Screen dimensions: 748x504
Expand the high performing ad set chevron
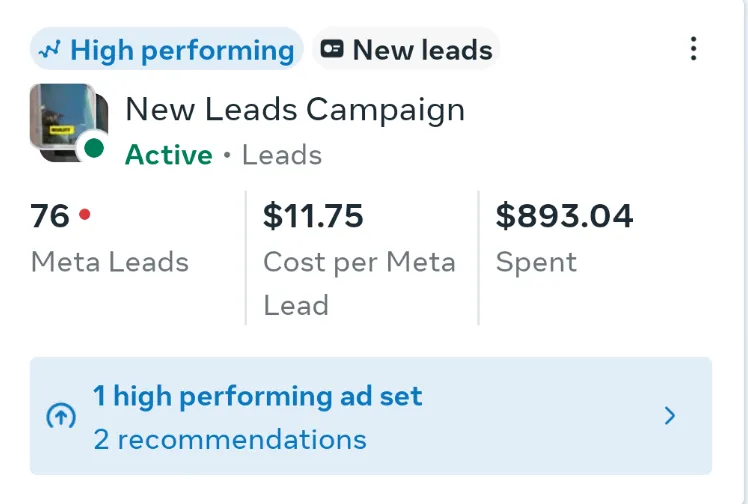click(670, 416)
